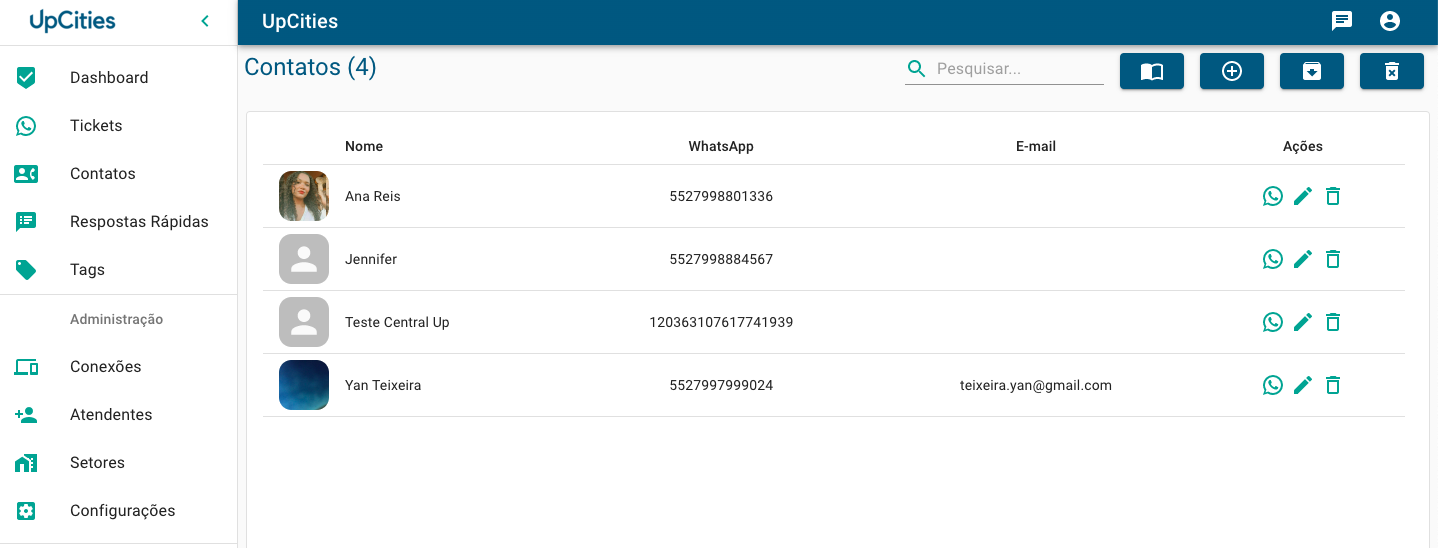Open Configurações in the sidebar
Screen dimensions: 1438x548
pos(118,511)
